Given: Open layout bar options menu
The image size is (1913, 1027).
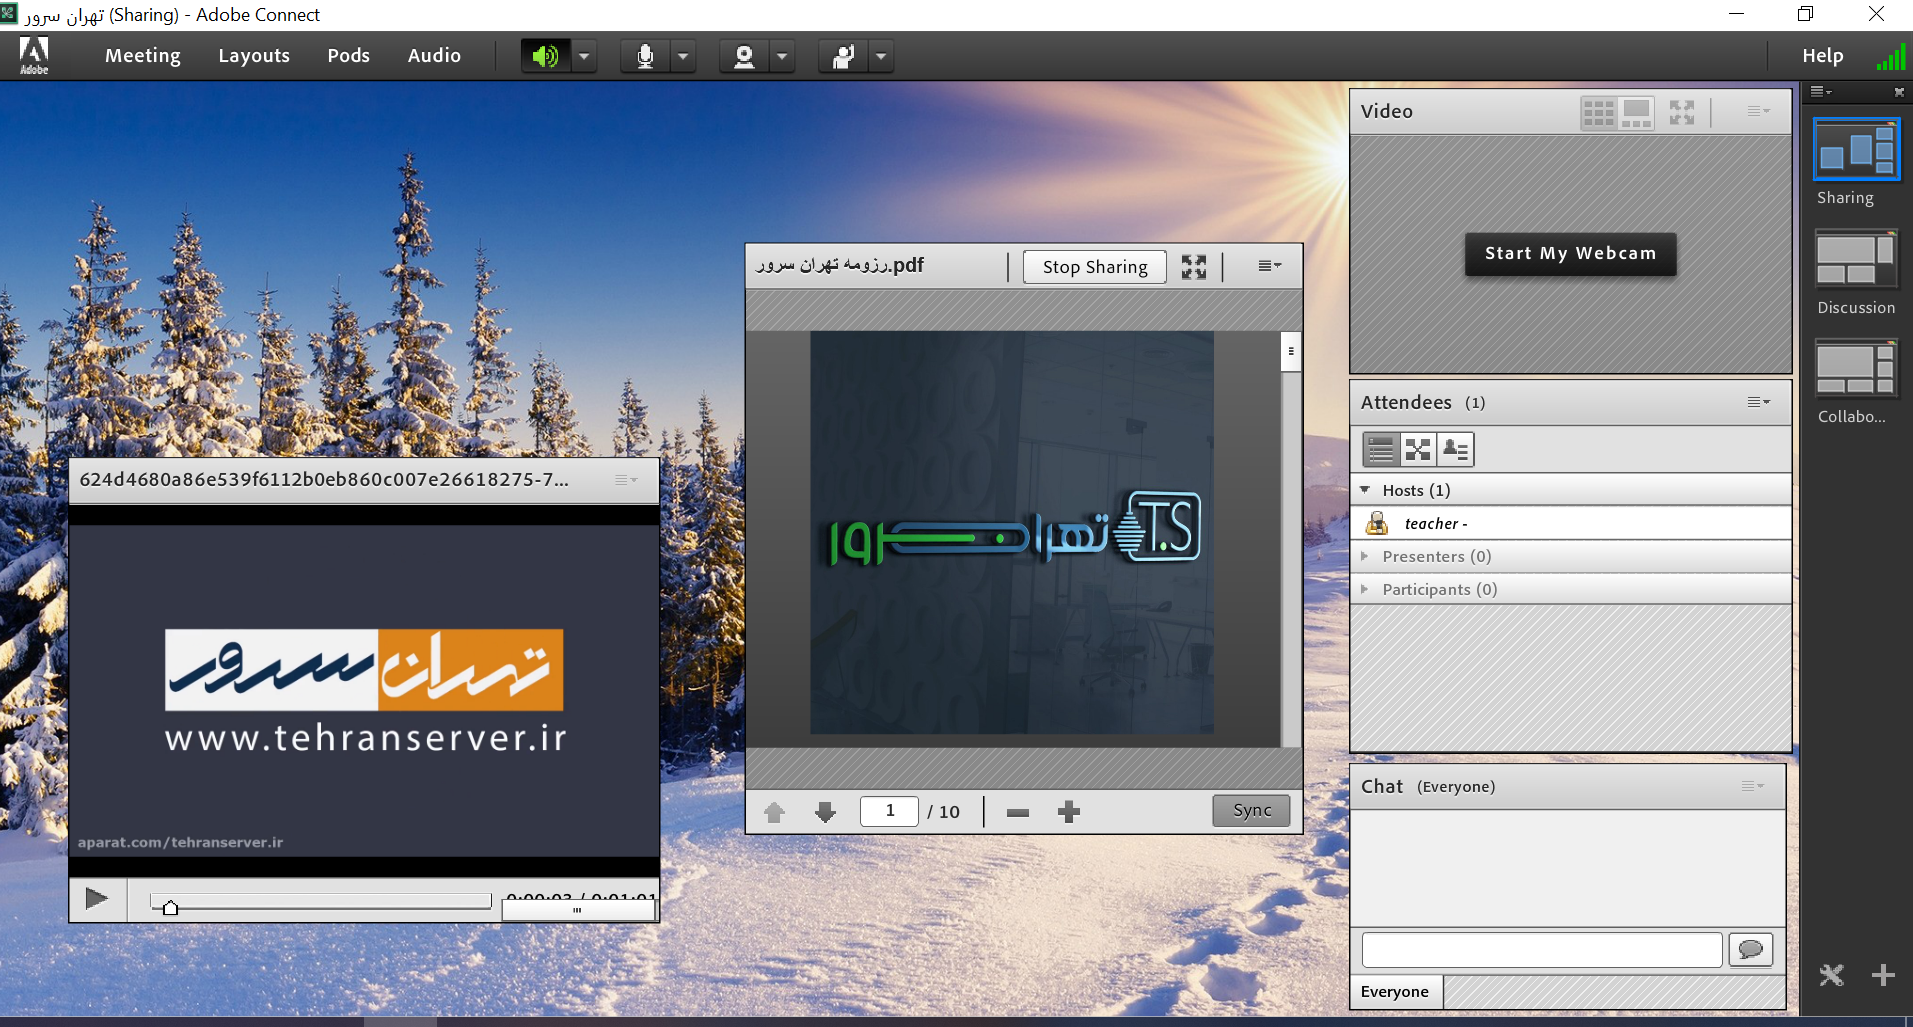Looking at the screenshot, I should [1821, 92].
